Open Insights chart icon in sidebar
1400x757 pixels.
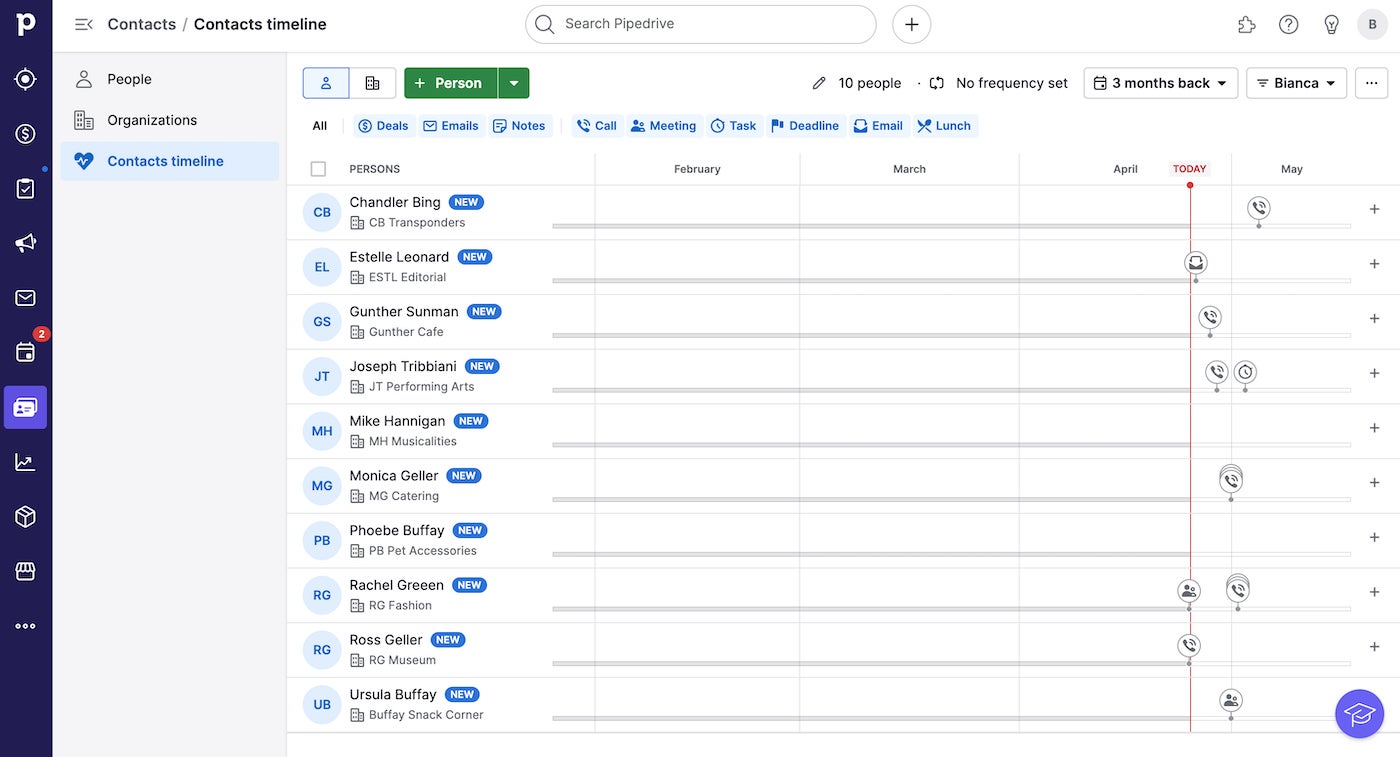(26, 462)
